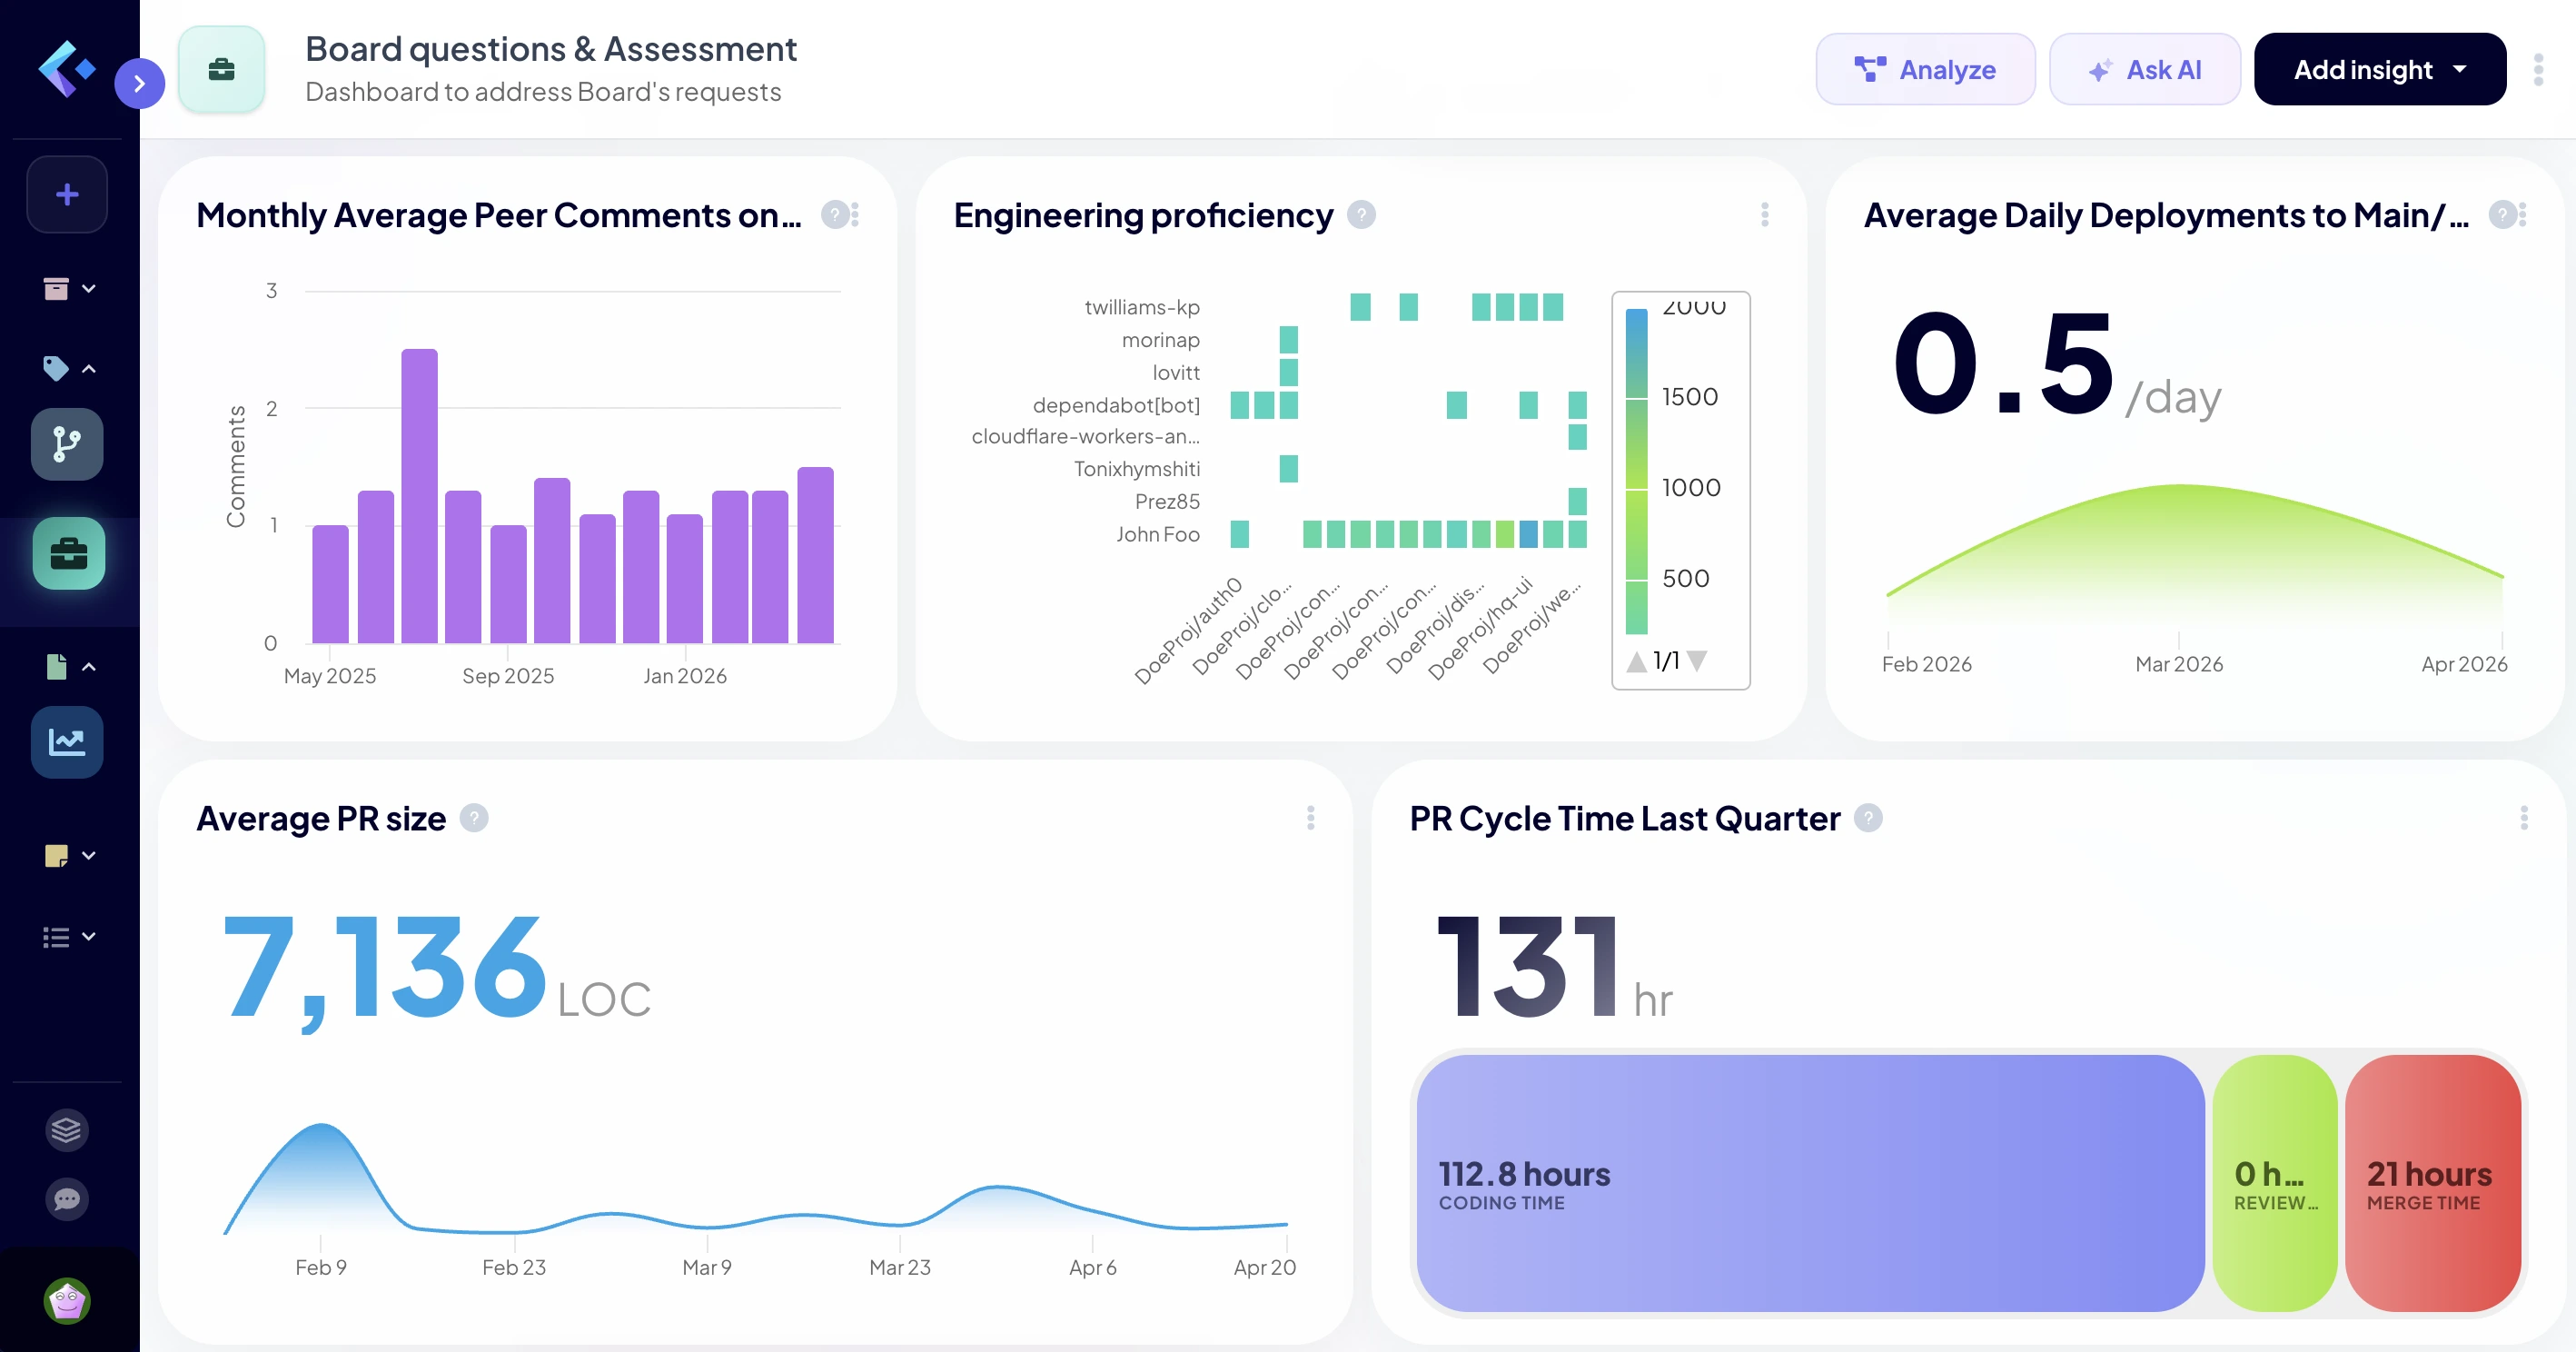
Task: Click the twilliams-kp heatmap row label
Action: pyautogui.click(x=1142, y=307)
